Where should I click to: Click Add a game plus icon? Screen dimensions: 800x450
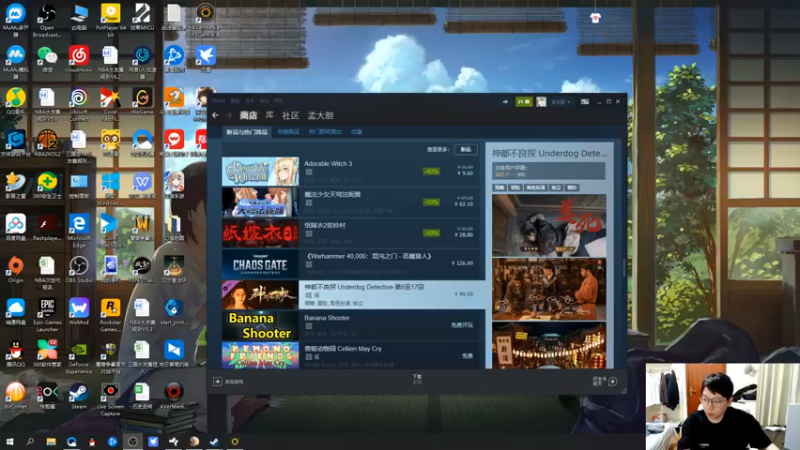[x=217, y=382]
